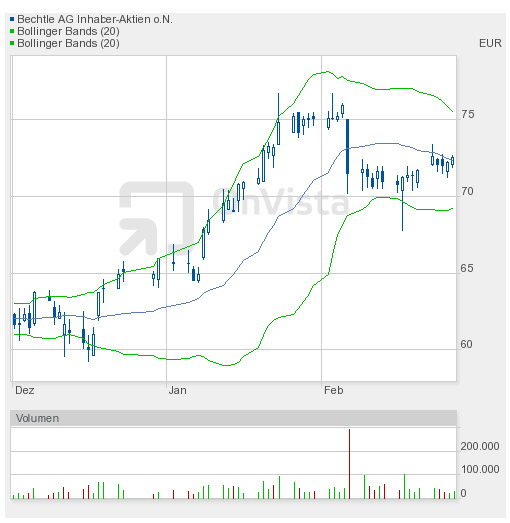The height and width of the screenshot is (523, 510).
Task: Click the 70 price axis label
Action: (467, 191)
